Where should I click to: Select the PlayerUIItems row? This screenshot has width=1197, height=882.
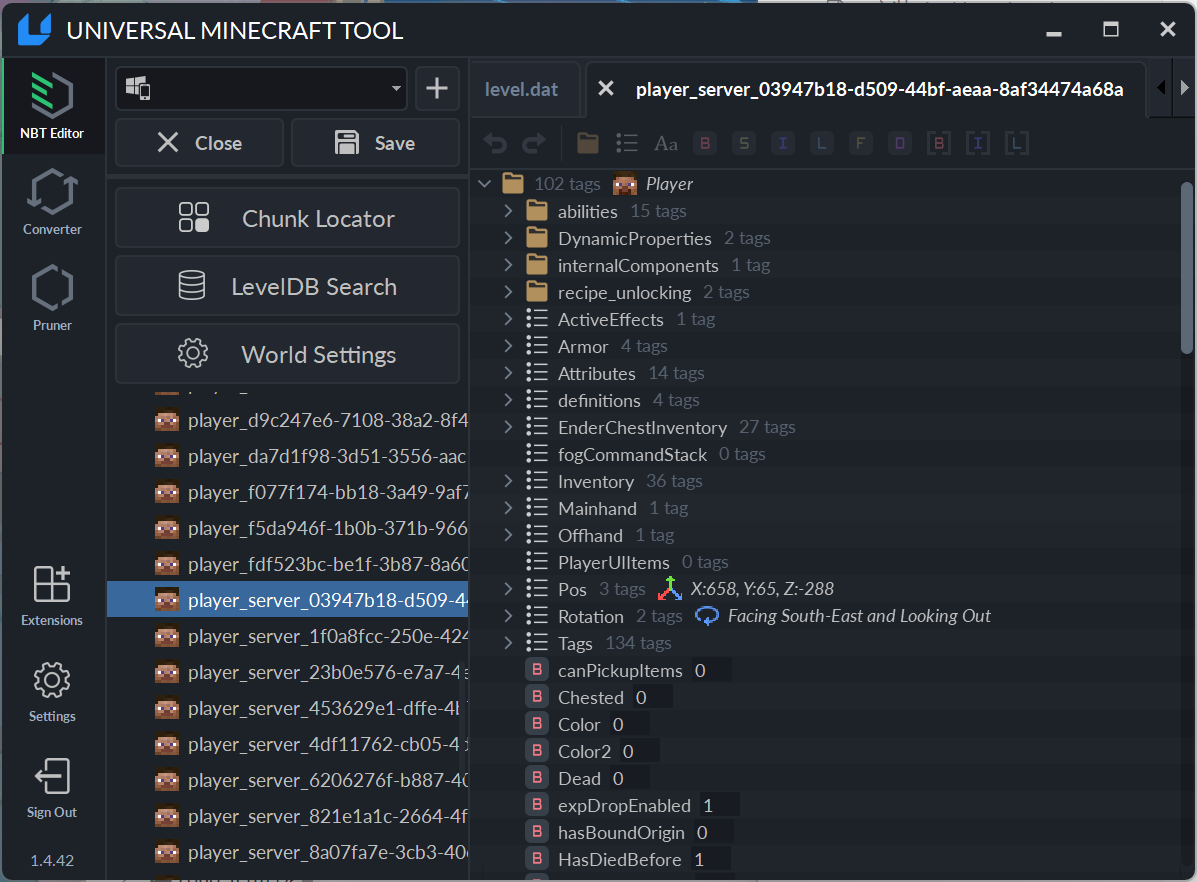click(824, 562)
